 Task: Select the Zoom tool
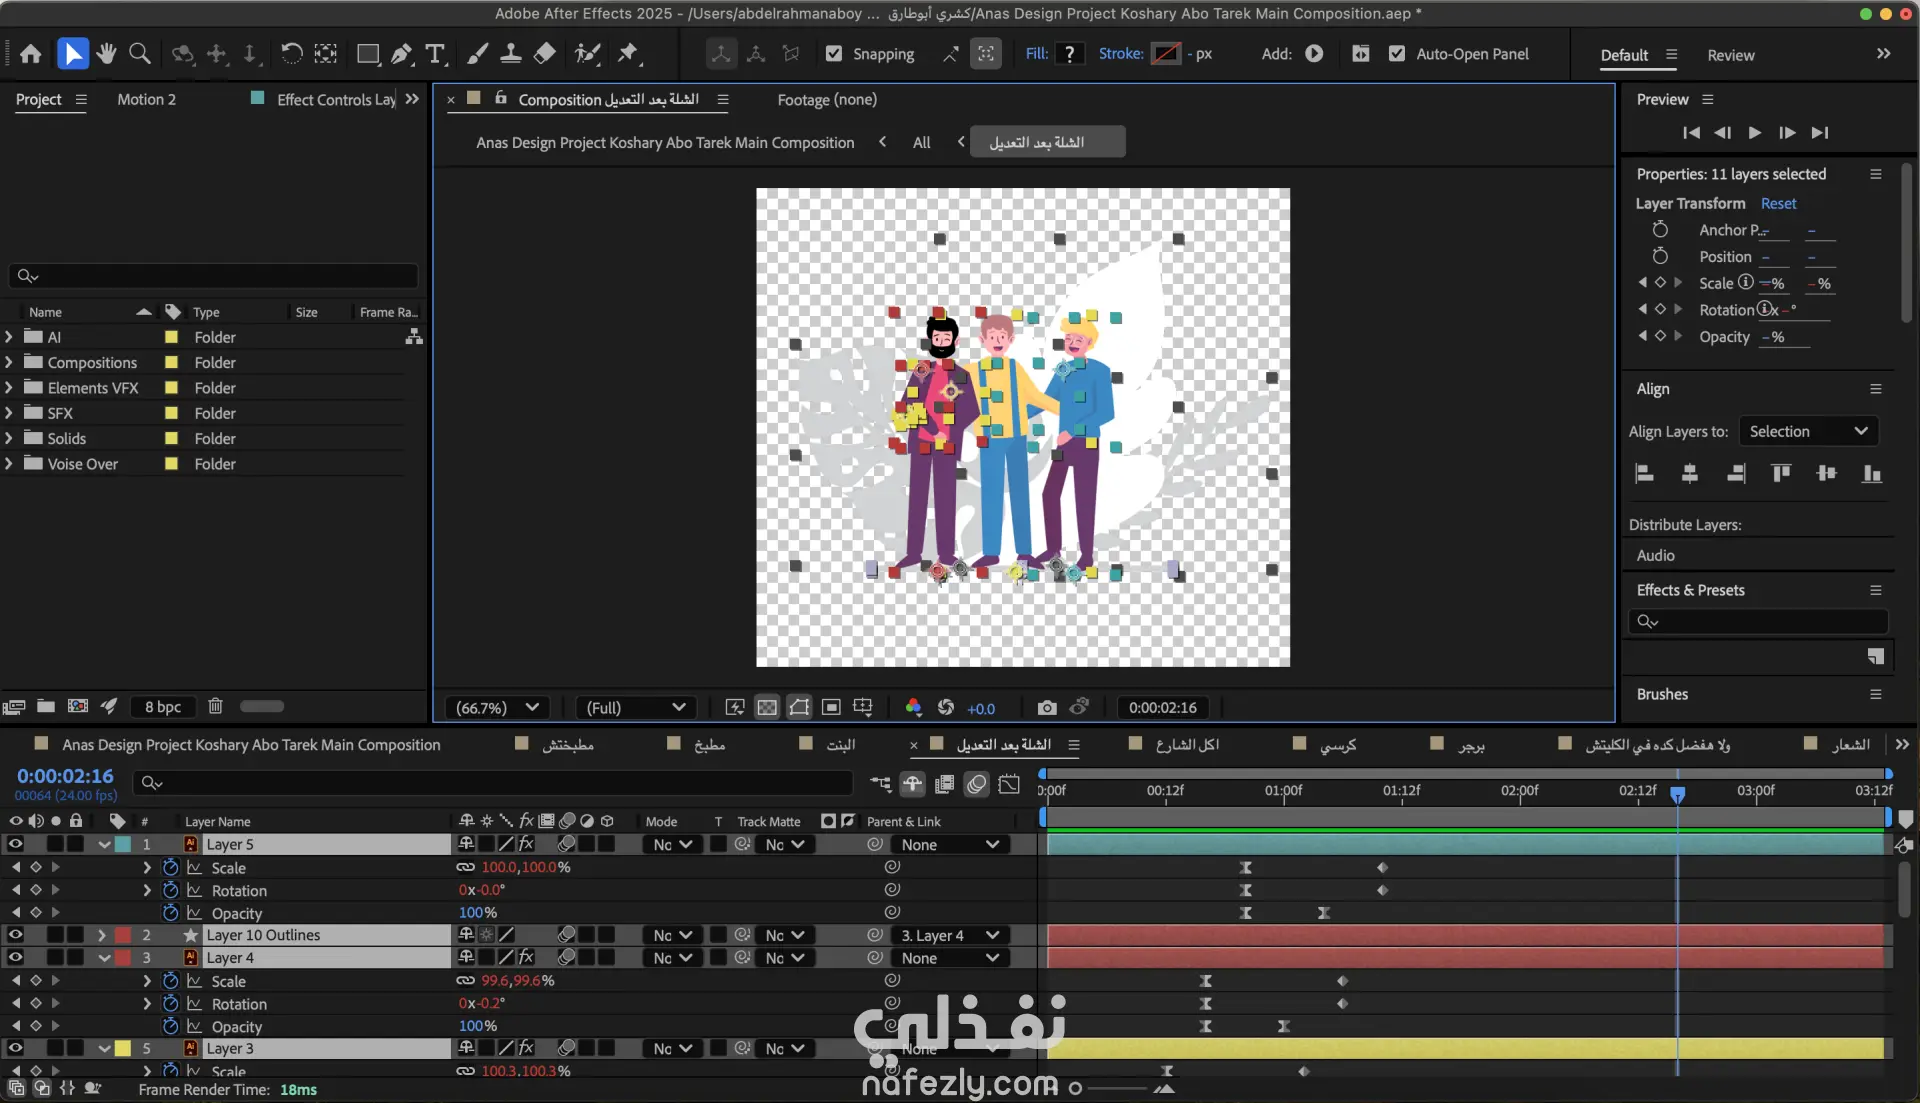click(140, 54)
